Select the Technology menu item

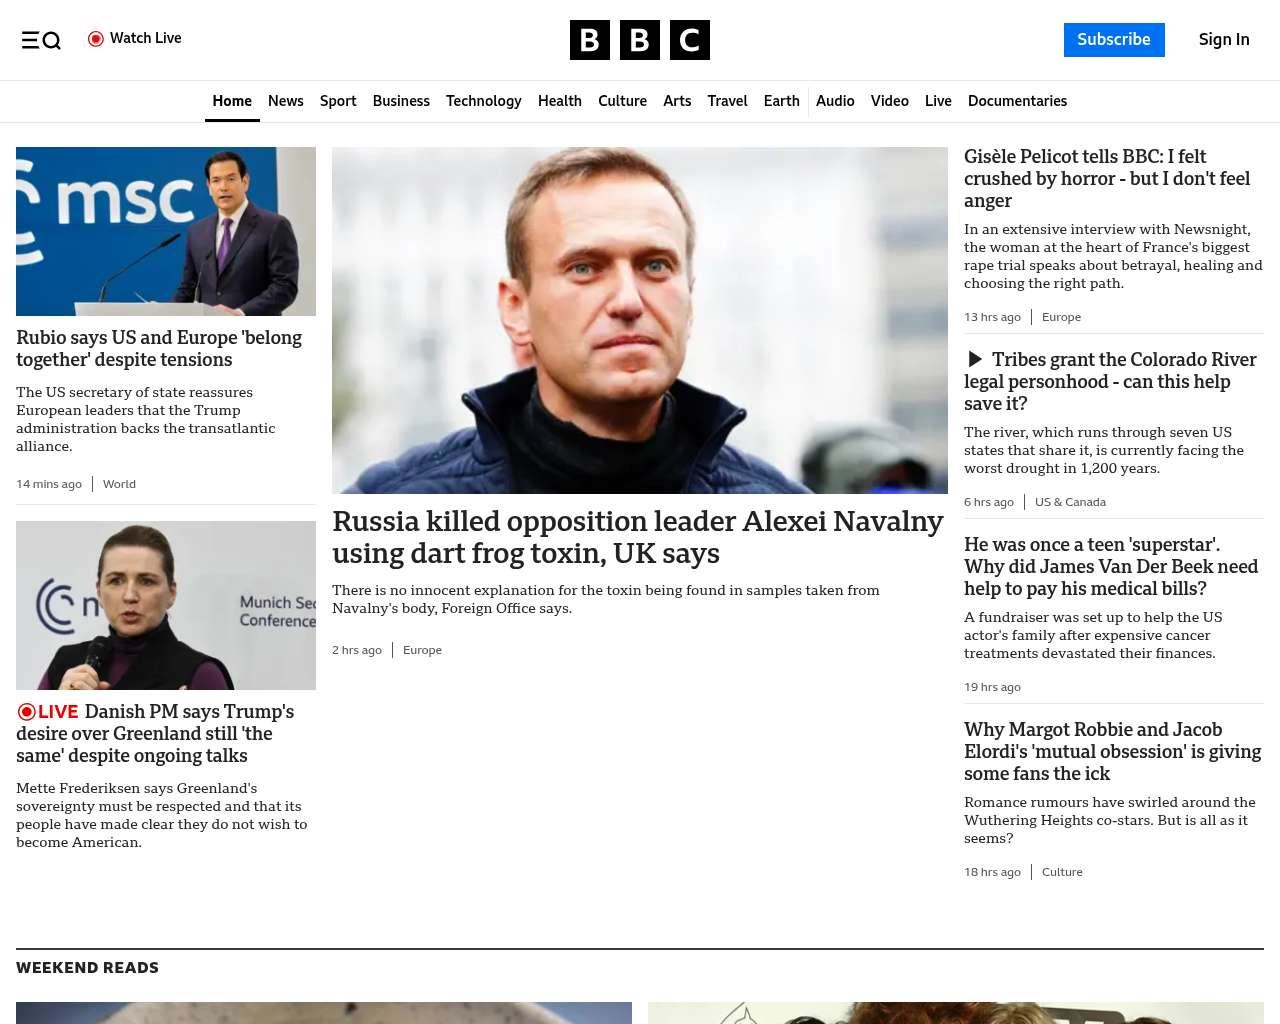483,101
